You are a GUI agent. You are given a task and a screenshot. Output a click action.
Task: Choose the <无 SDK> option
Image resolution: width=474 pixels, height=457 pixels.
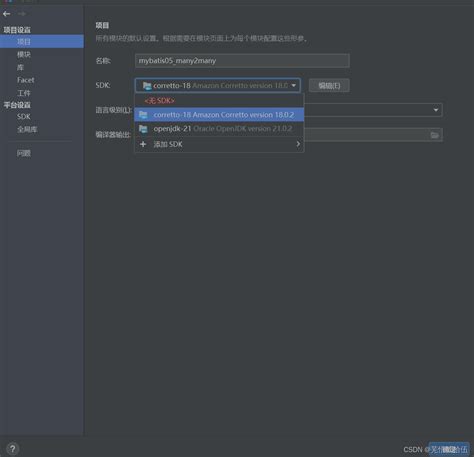click(x=219, y=100)
